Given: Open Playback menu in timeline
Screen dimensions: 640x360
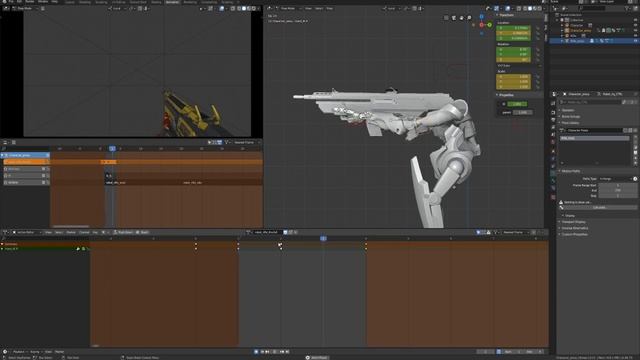Looking at the screenshot, I should (19, 351).
